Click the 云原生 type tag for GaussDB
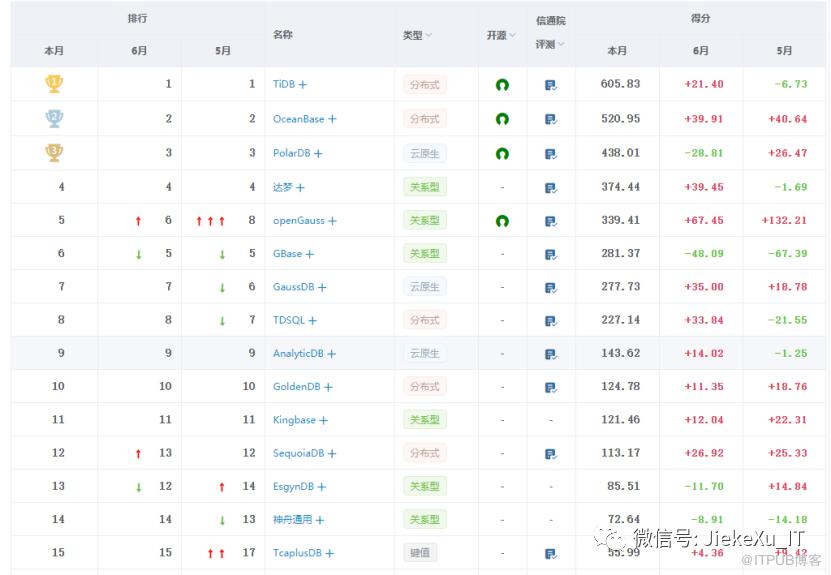Screen dimensions: 831x575 (425, 287)
